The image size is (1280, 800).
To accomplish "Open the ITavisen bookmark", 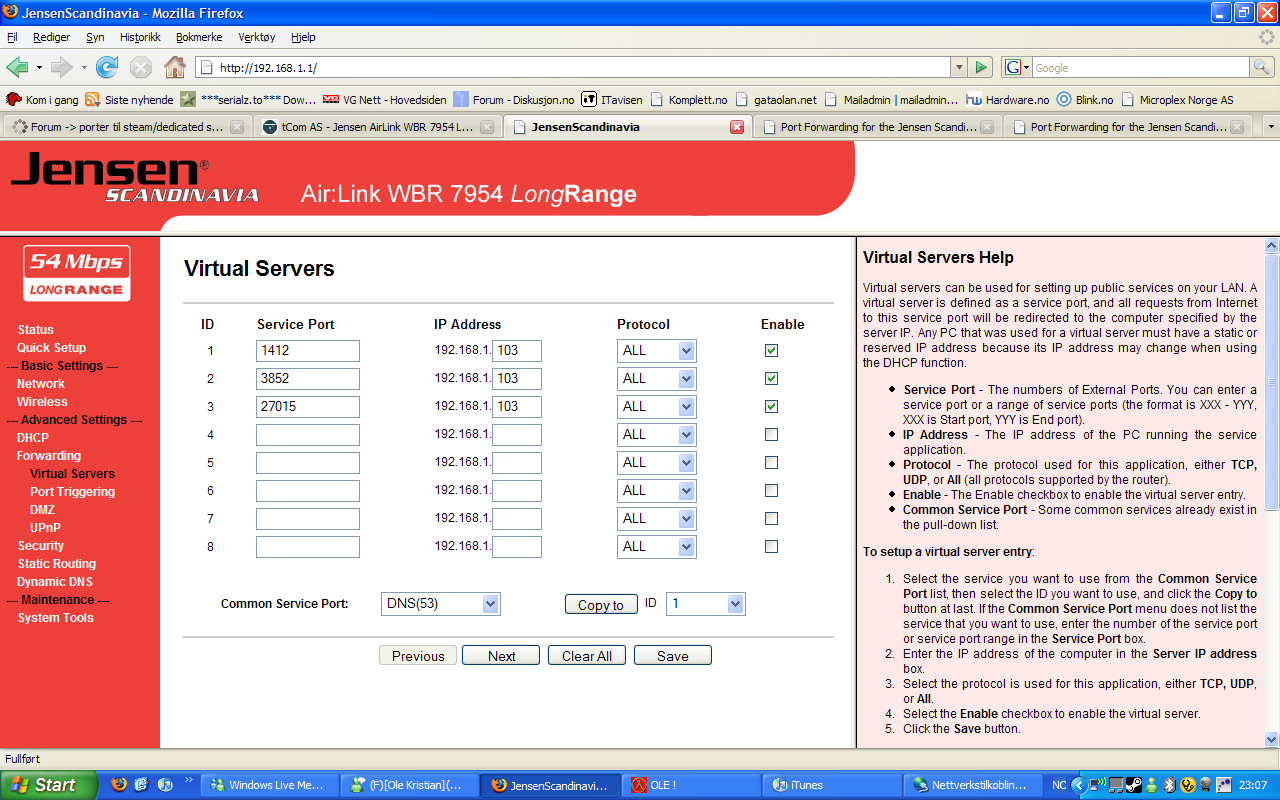I will (612, 100).
